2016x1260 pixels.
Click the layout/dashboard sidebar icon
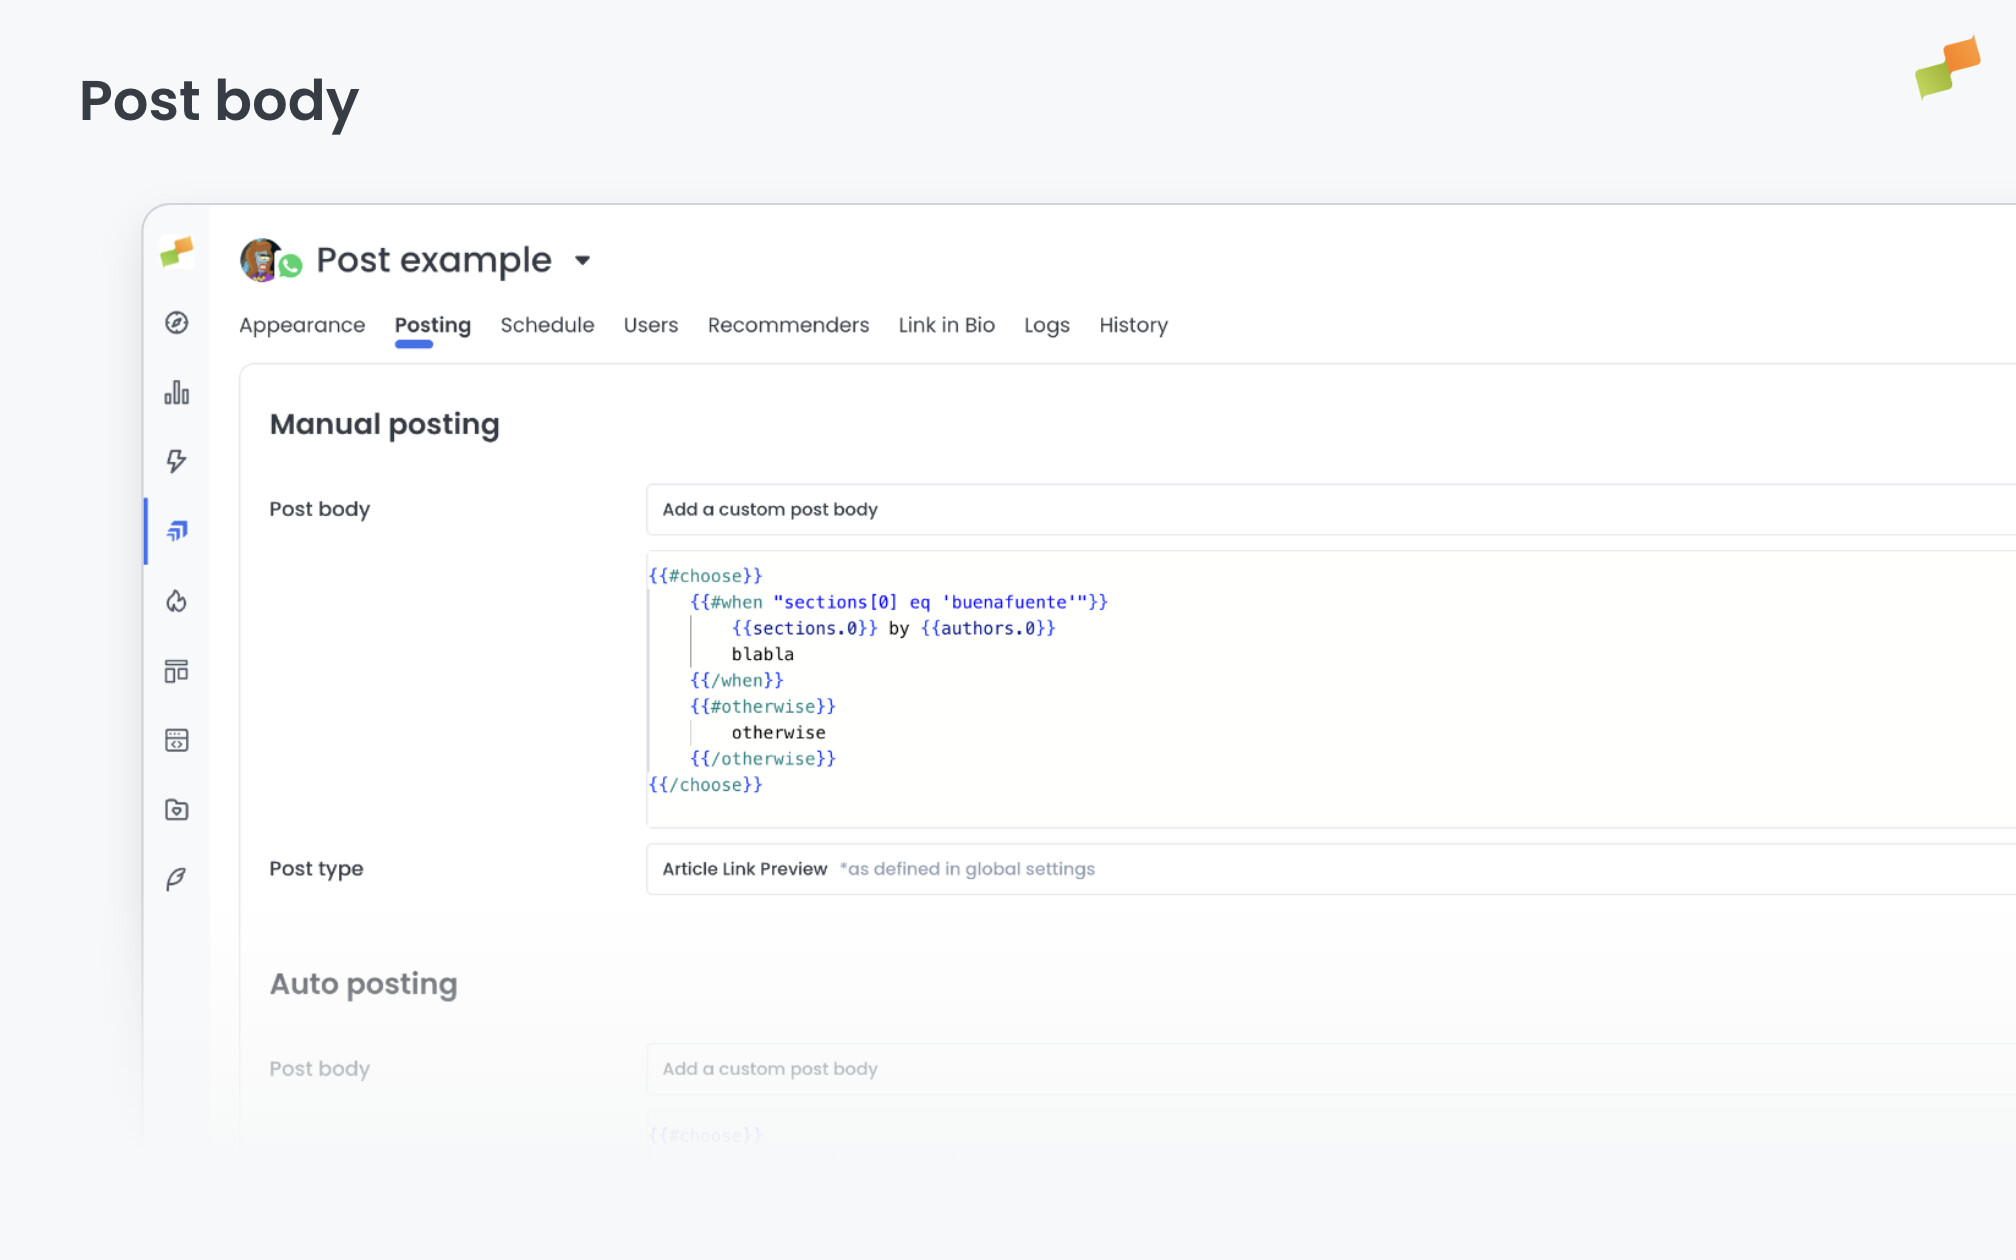tap(176, 671)
